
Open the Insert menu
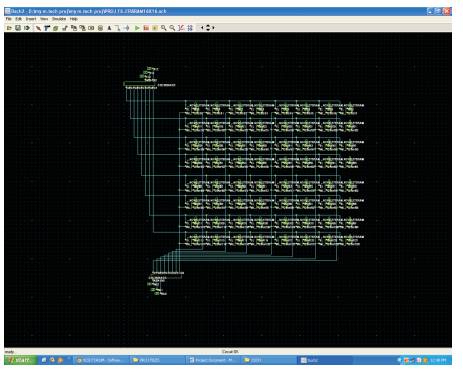point(31,19)
